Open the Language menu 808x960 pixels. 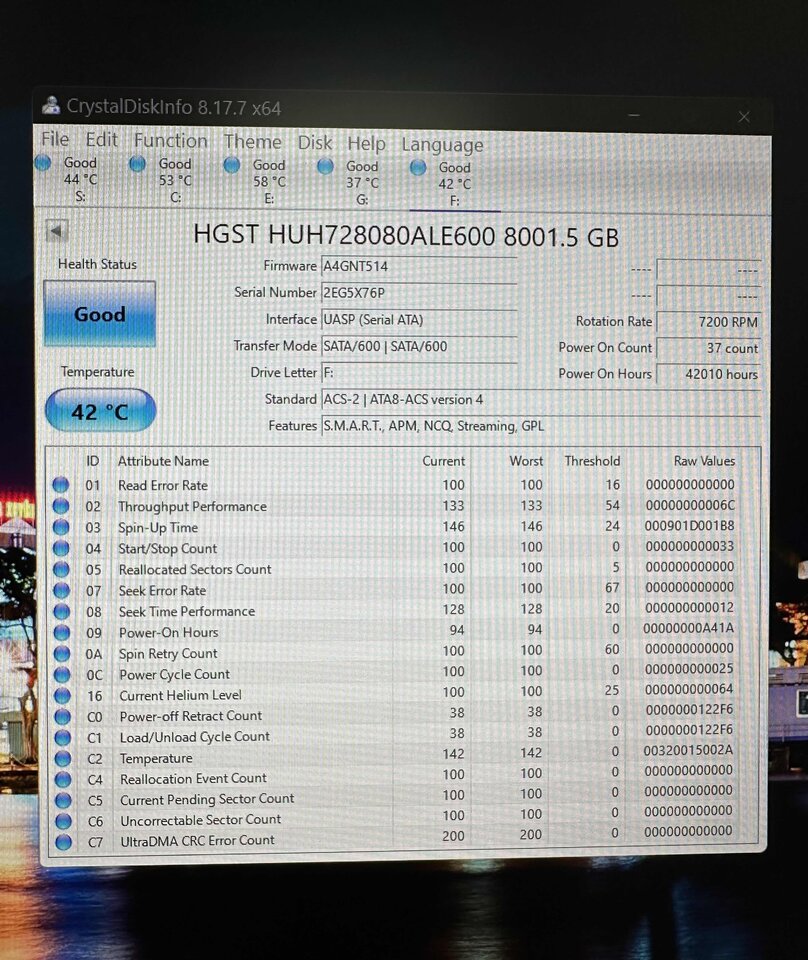pos(442,145)
